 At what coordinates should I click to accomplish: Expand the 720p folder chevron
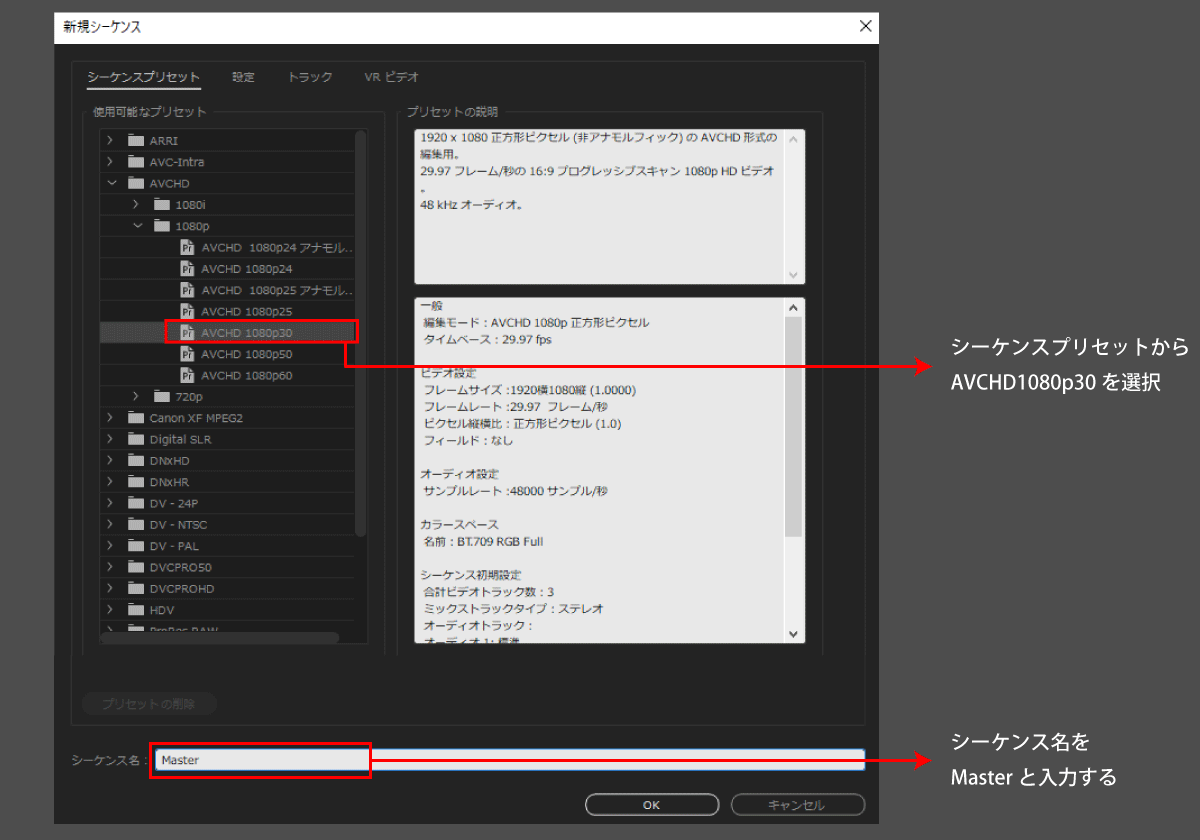136,397
